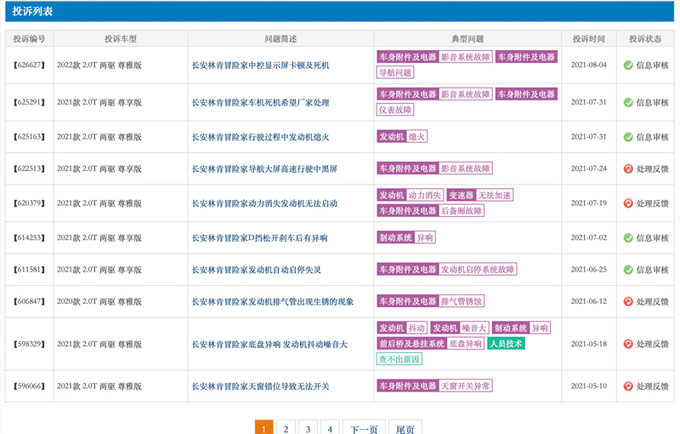Click date 2021-07-02
The width and height of the screenshot is (680, 434).
[589, 238]
